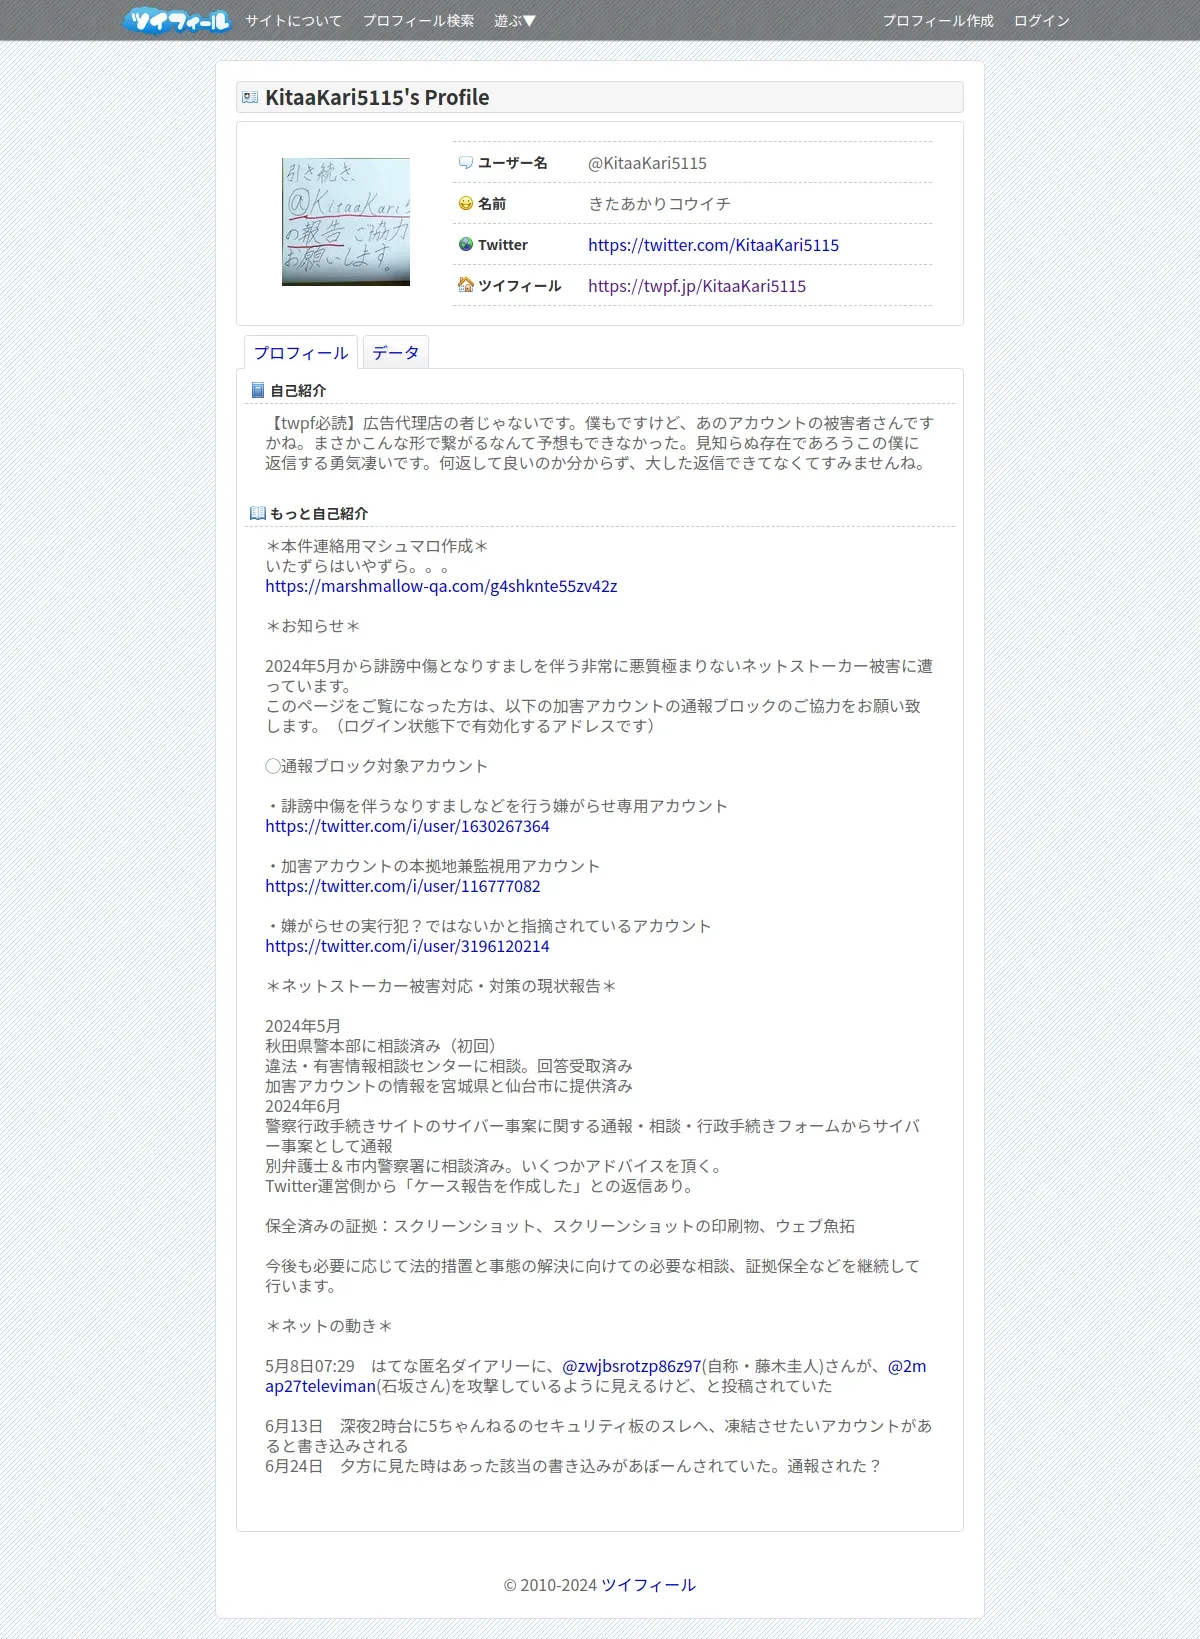Click the ツイフィール link in the footer

coord(648,1585)
